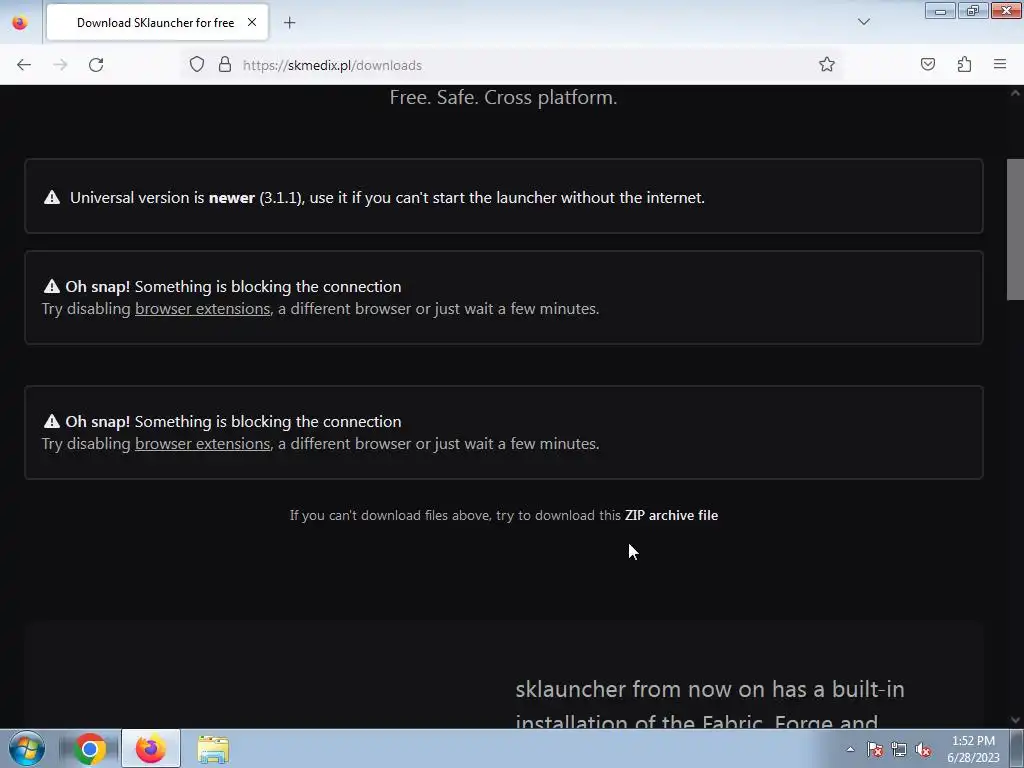Click the Firefox logo in title bar
The width and height of the screenshot is (1024, 768).
point(20,23)
